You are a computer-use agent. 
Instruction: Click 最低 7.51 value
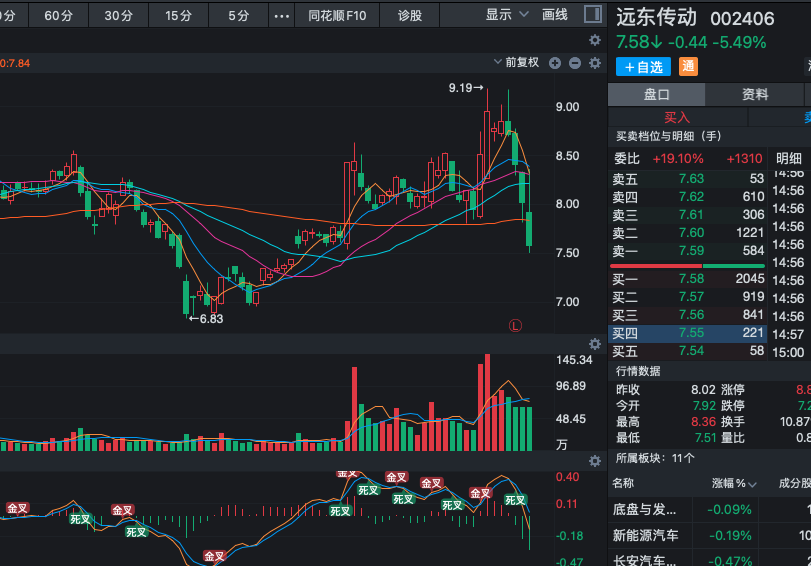click(704, 438)
